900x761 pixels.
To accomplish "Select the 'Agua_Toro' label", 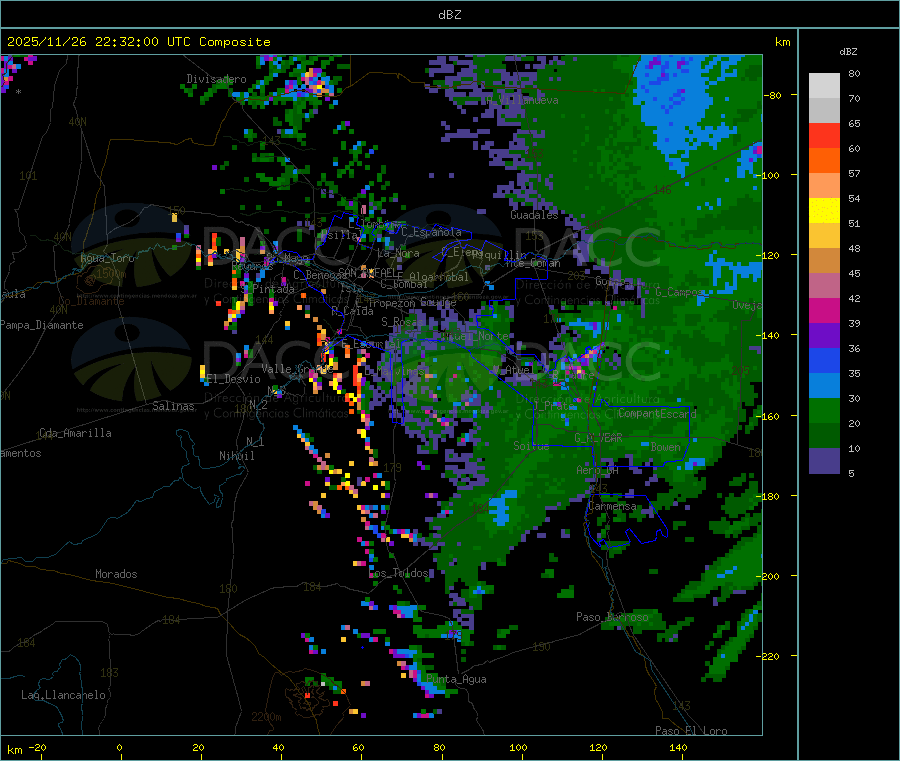I will pos(107,259).
